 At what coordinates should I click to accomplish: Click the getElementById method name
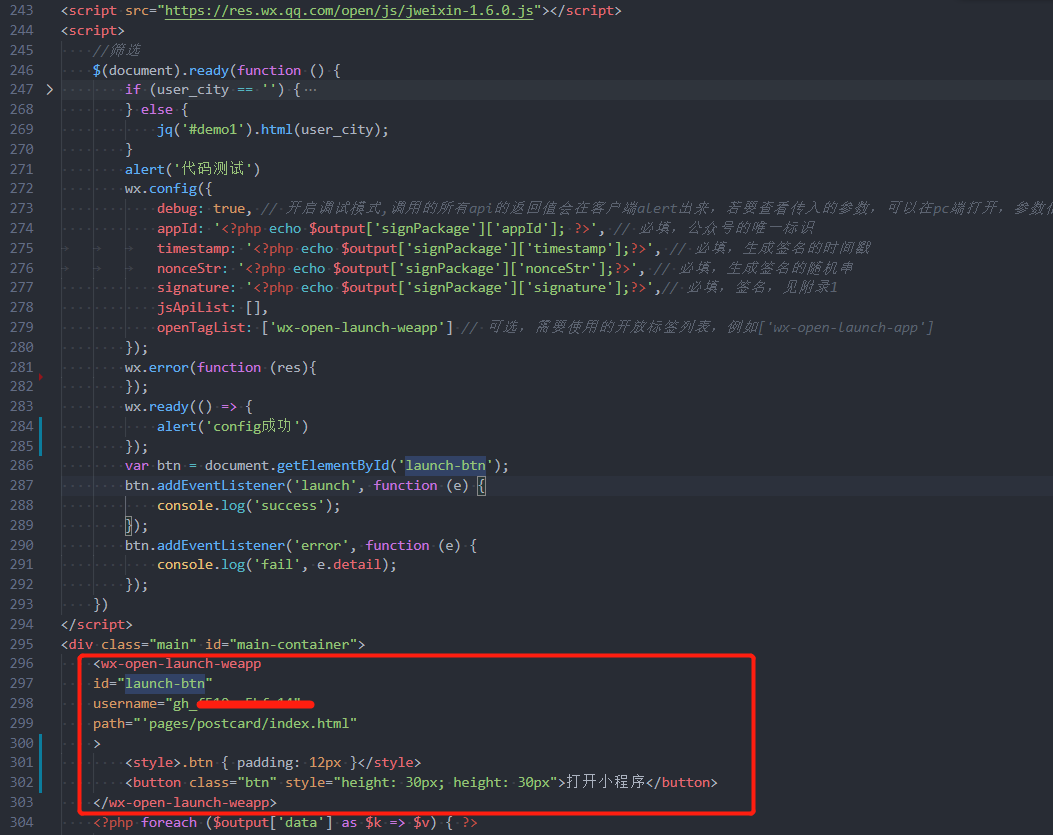click(x=333, y=466)
